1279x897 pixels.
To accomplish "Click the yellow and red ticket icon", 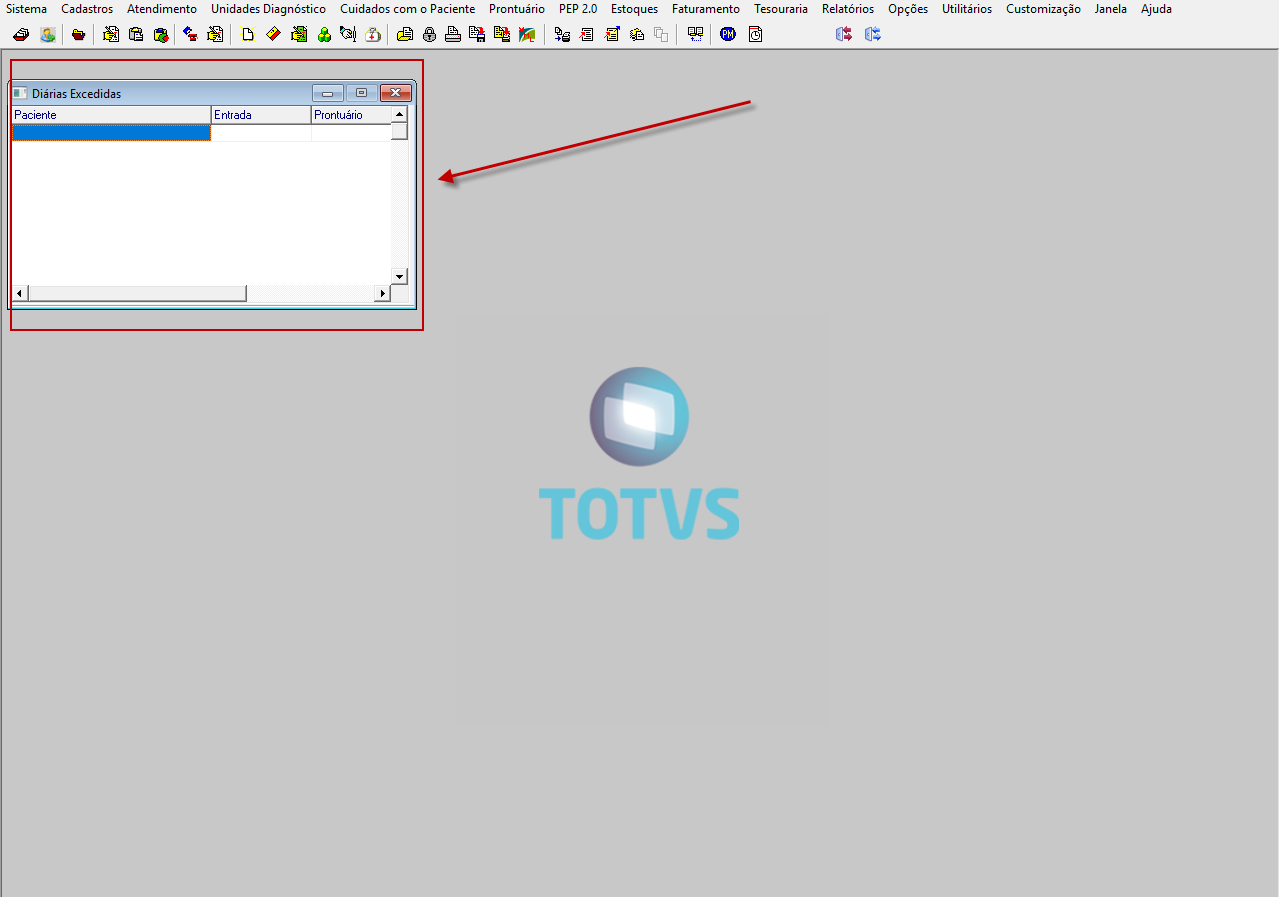I will tap(272, 34).
